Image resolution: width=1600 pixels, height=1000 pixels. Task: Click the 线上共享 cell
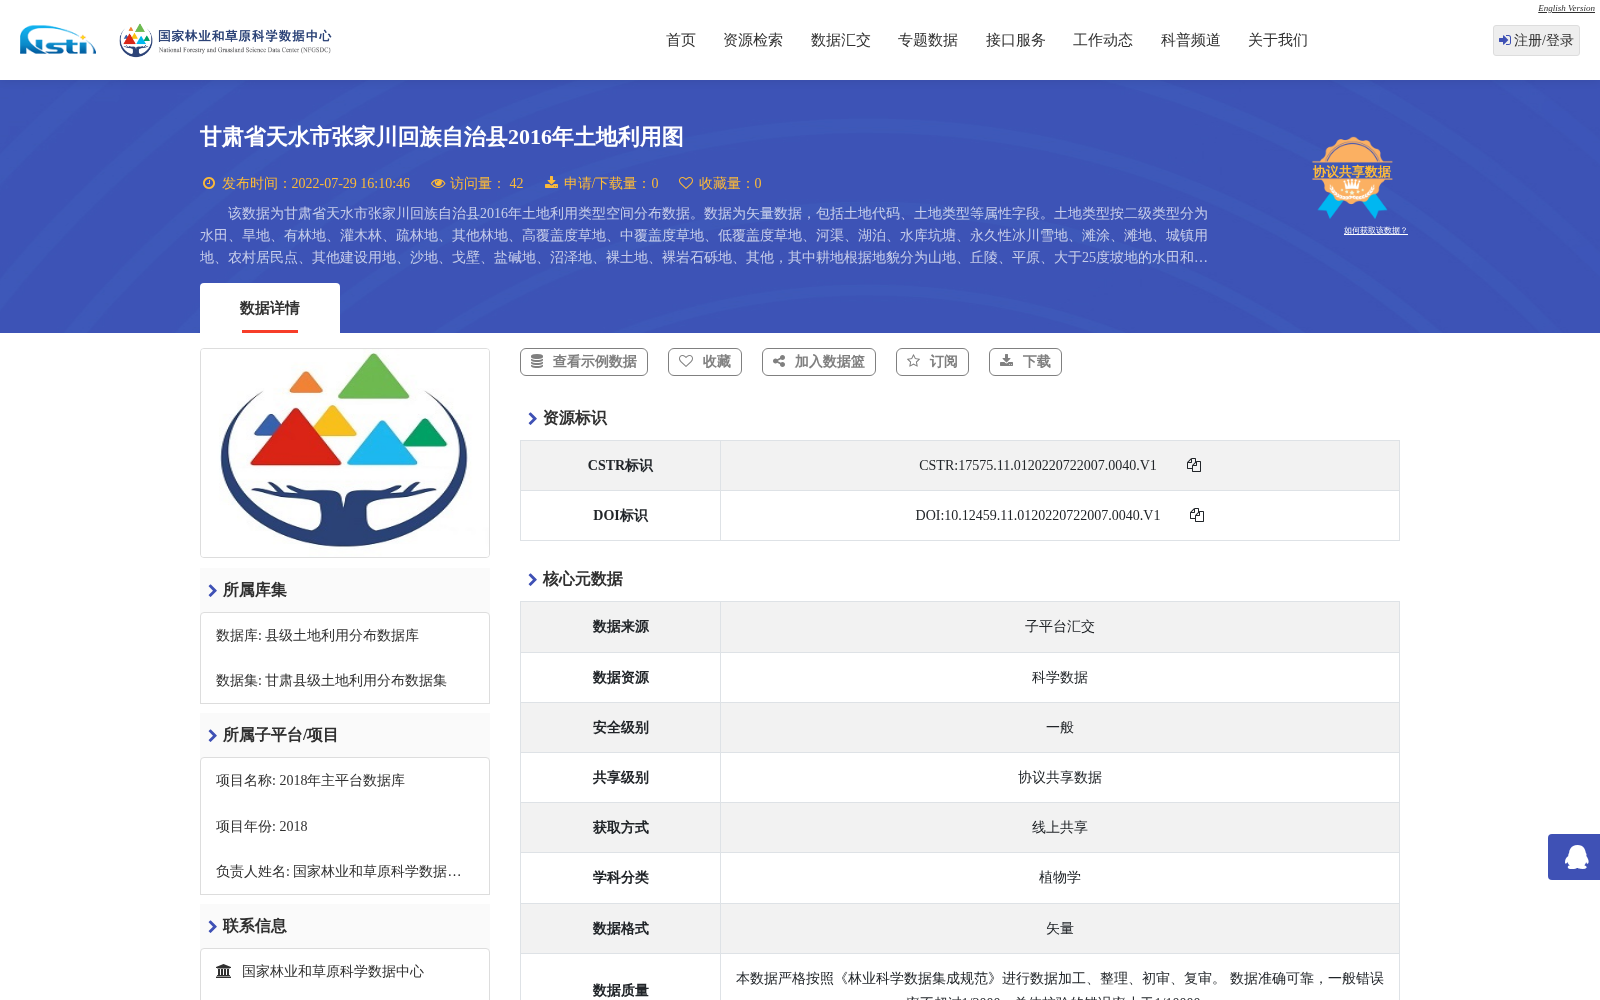click(1060, 828)
